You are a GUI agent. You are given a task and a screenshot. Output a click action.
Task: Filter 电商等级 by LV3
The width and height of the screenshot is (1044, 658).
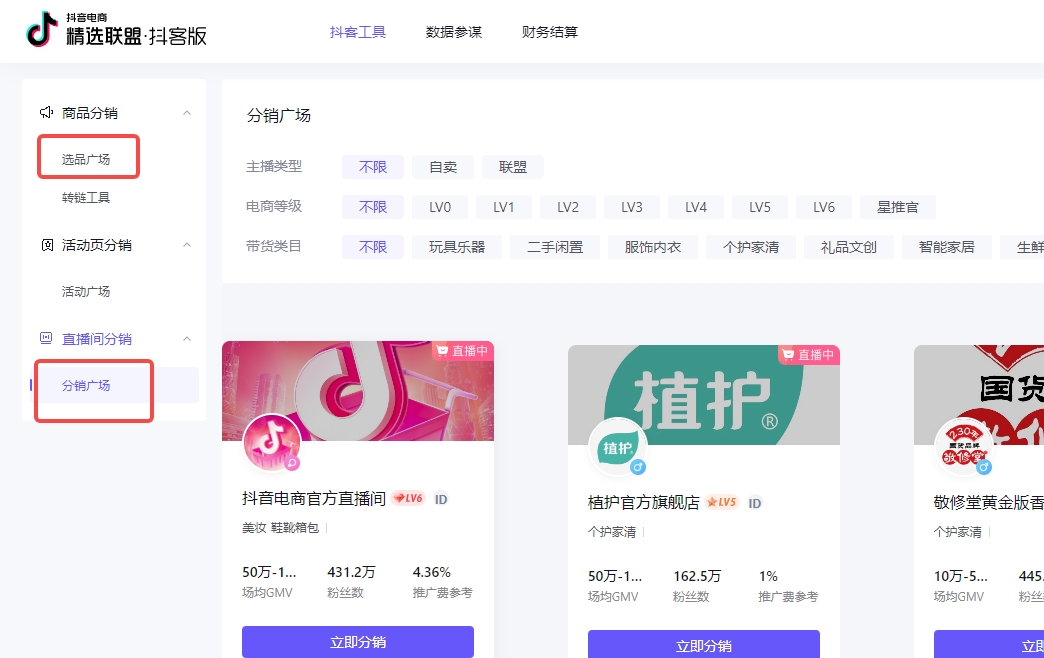632,207
